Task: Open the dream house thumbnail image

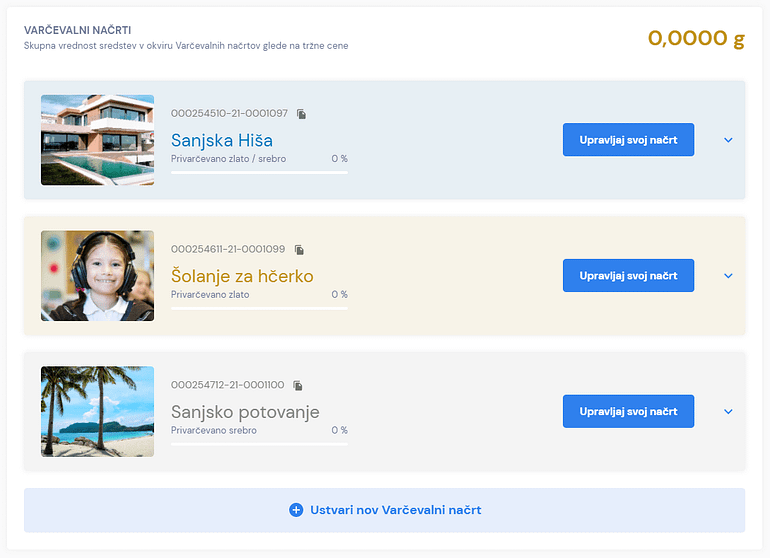Action: pos(97,140)
